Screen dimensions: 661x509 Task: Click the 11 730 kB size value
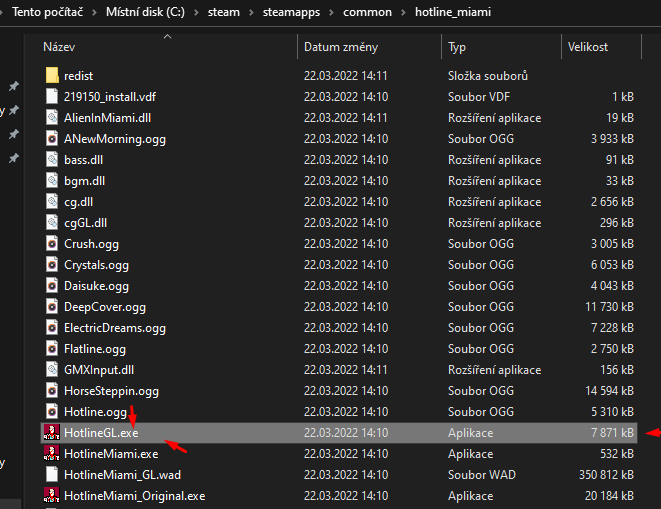(609, 307)
